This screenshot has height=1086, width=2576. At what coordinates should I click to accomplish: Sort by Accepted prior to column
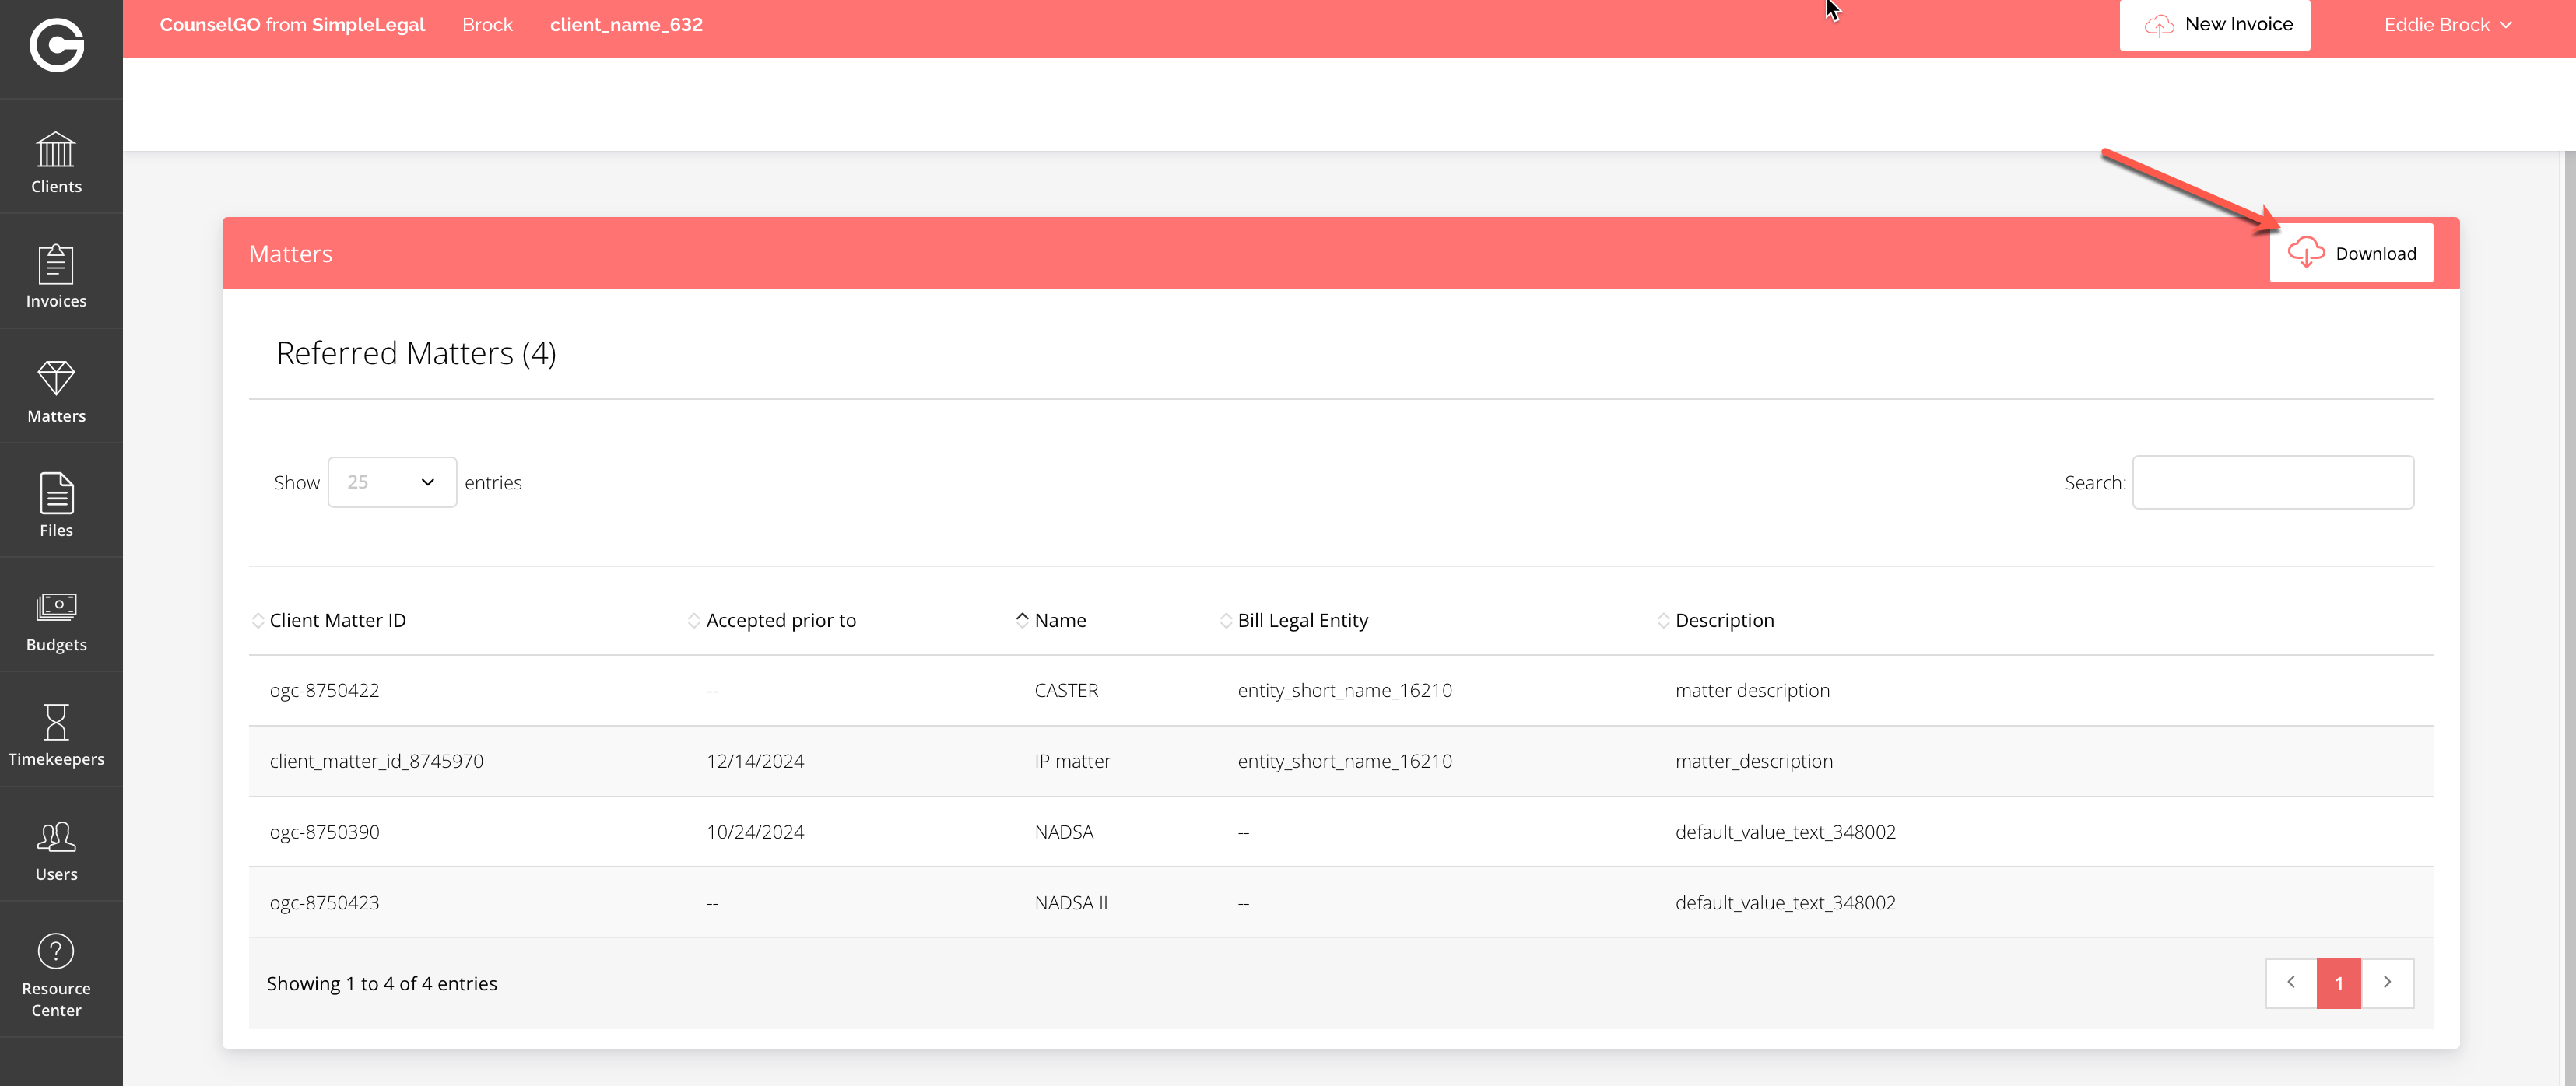click(x=780, y=620)
